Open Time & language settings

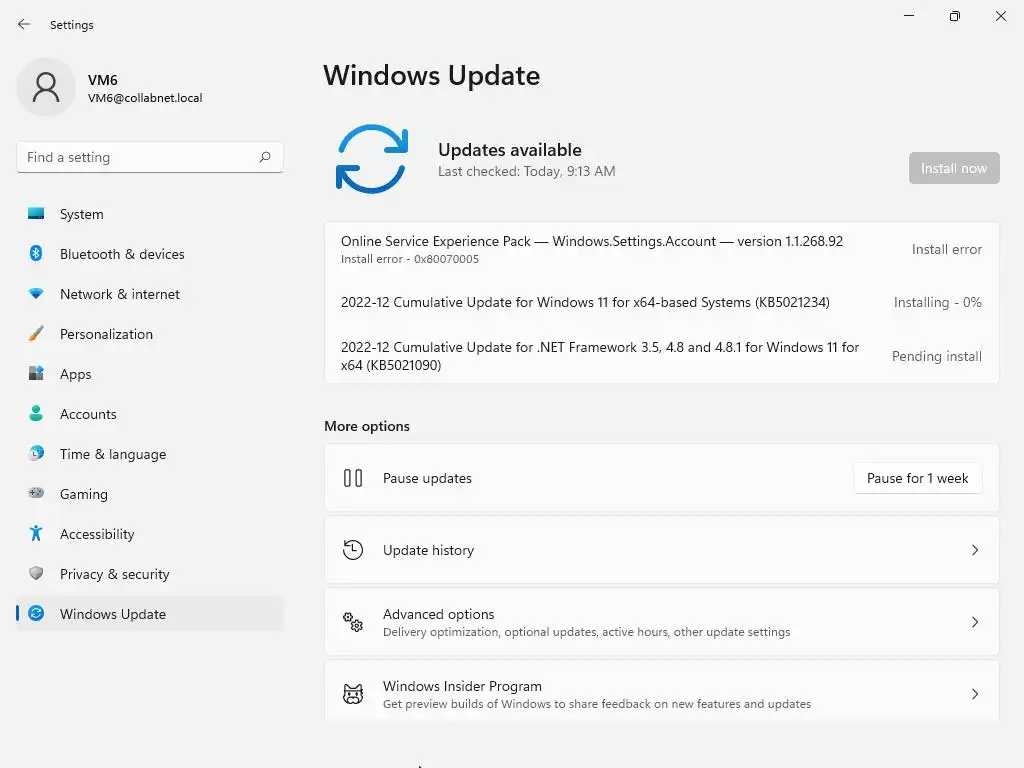[150, 454]
